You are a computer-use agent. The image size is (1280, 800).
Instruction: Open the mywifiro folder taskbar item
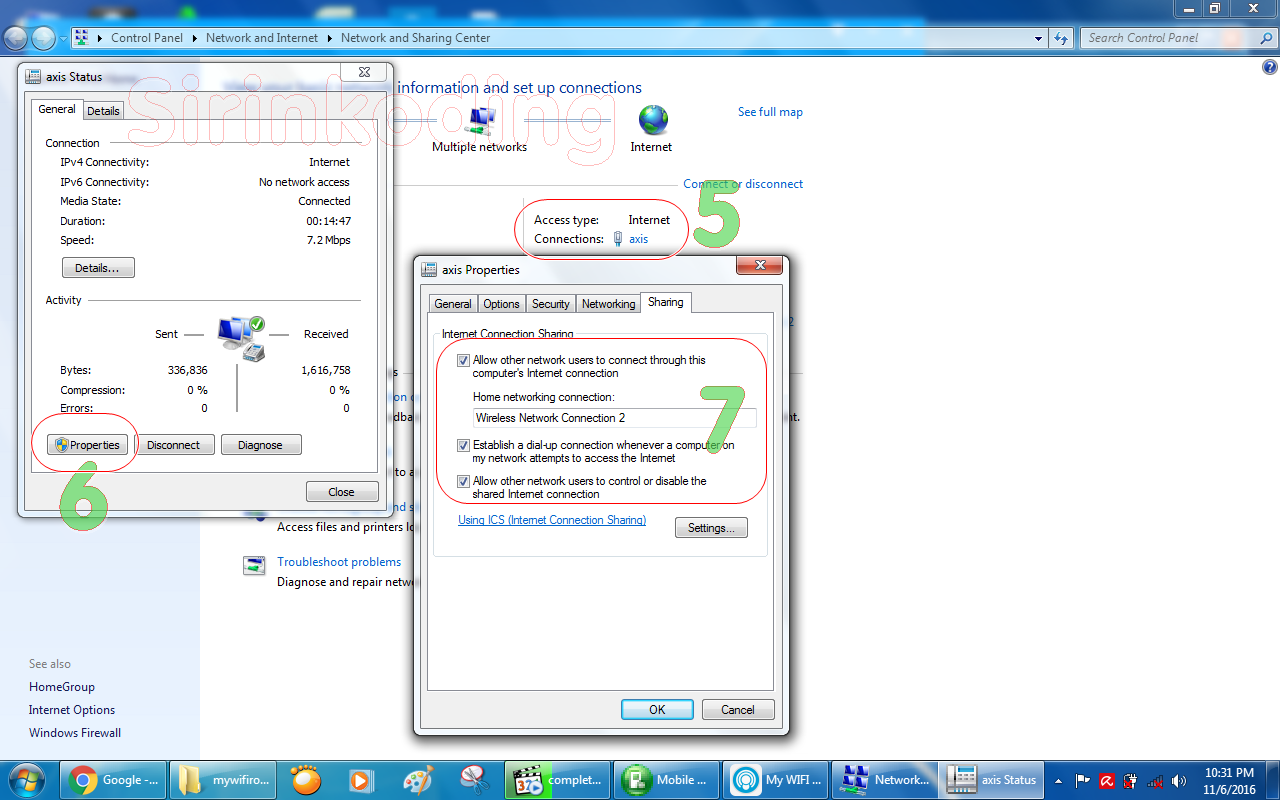click(224, 779)
